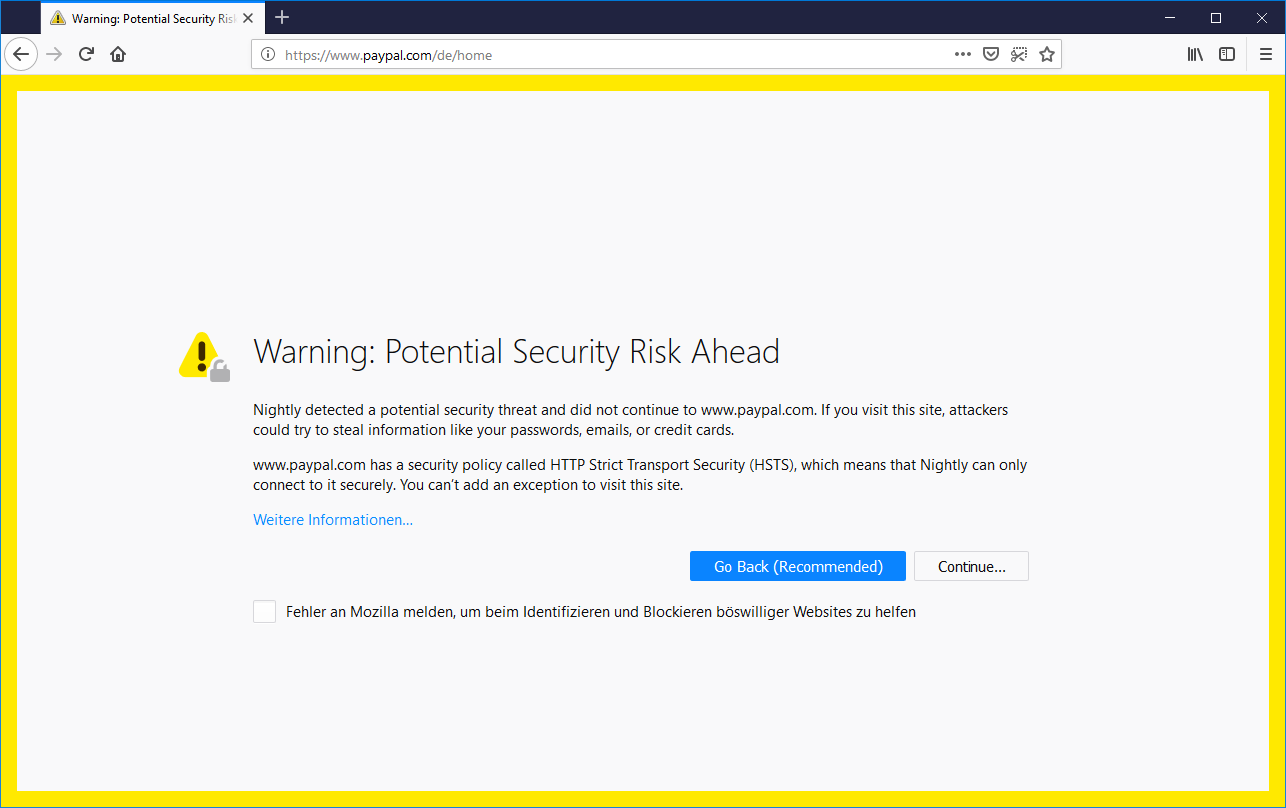
Task: Check 'Fehler an Mozilla melden' checkbox
Action: point(264,612)
